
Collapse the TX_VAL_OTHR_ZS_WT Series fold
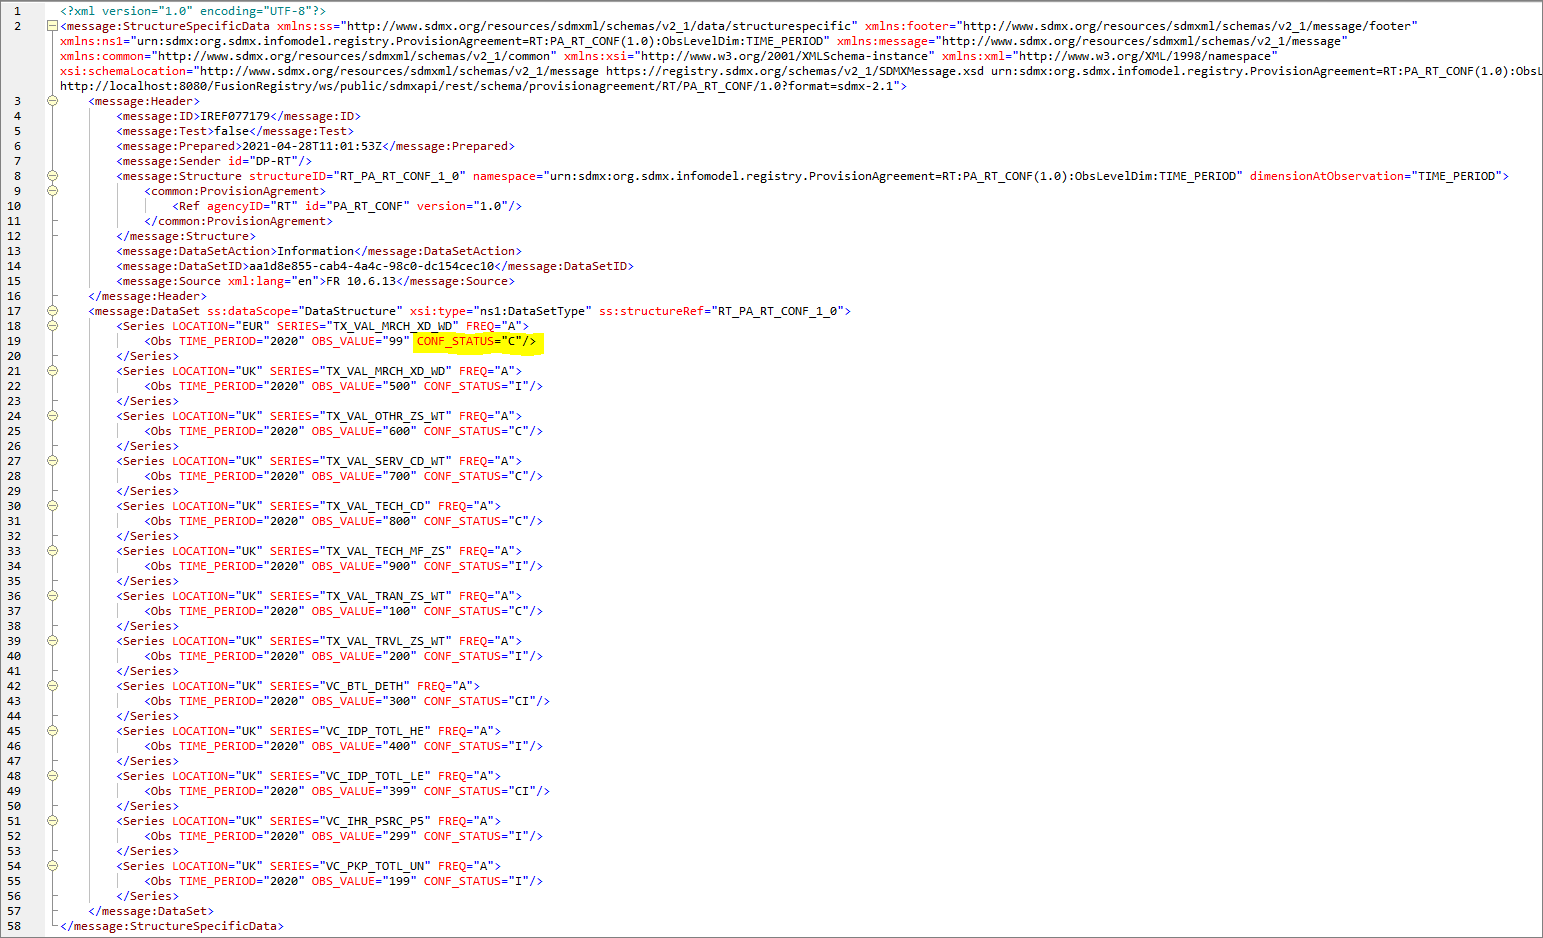coord(52,416)
